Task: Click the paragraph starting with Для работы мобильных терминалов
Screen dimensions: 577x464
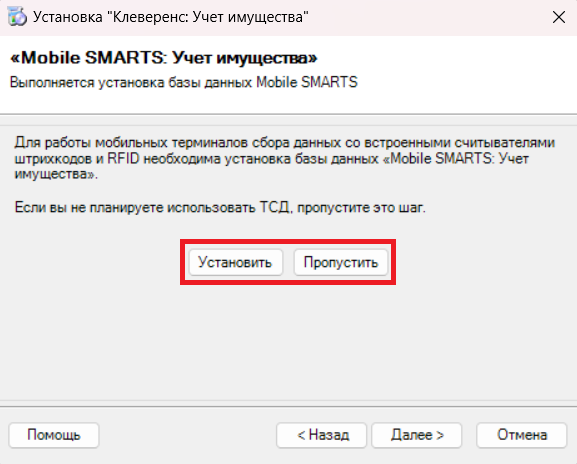Action: (284, 158)
